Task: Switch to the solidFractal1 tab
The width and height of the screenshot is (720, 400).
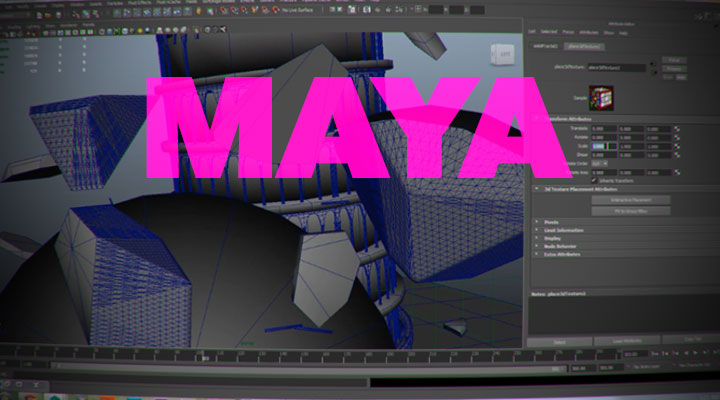Action: pos(545,46)
